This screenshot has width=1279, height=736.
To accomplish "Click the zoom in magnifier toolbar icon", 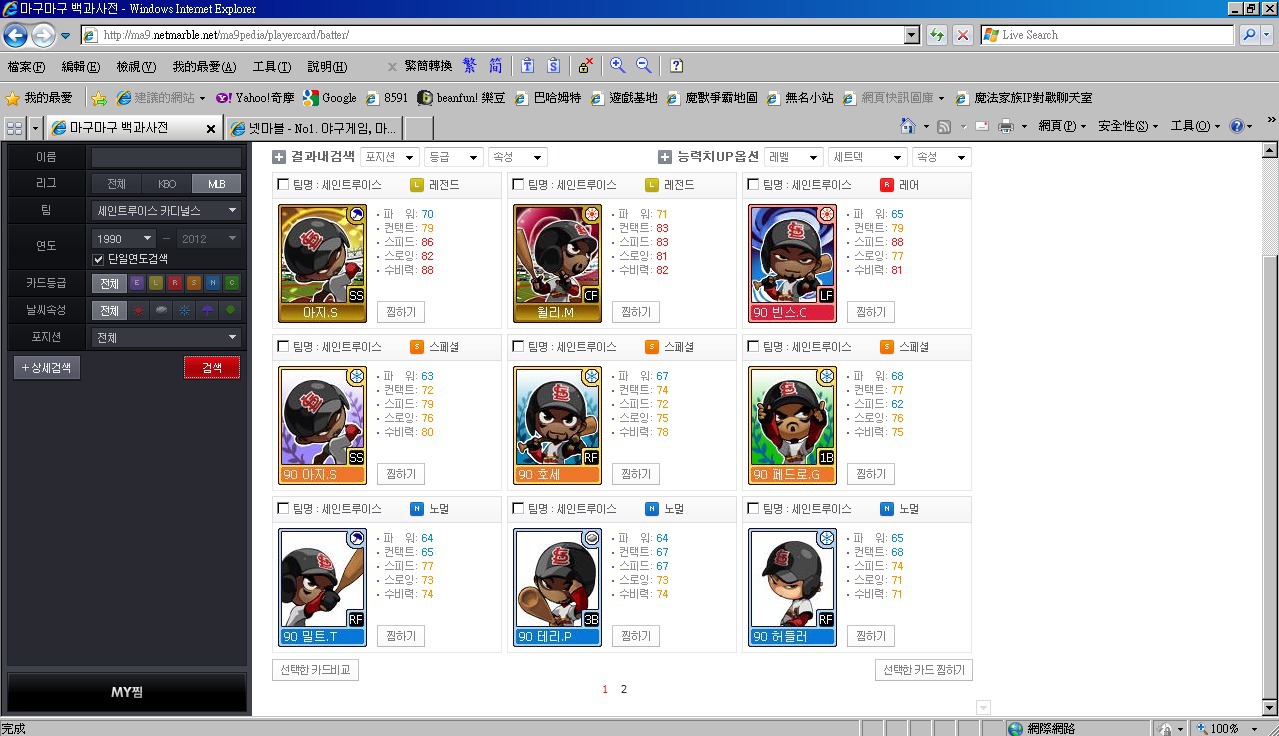I will click(x=618, y=66).
